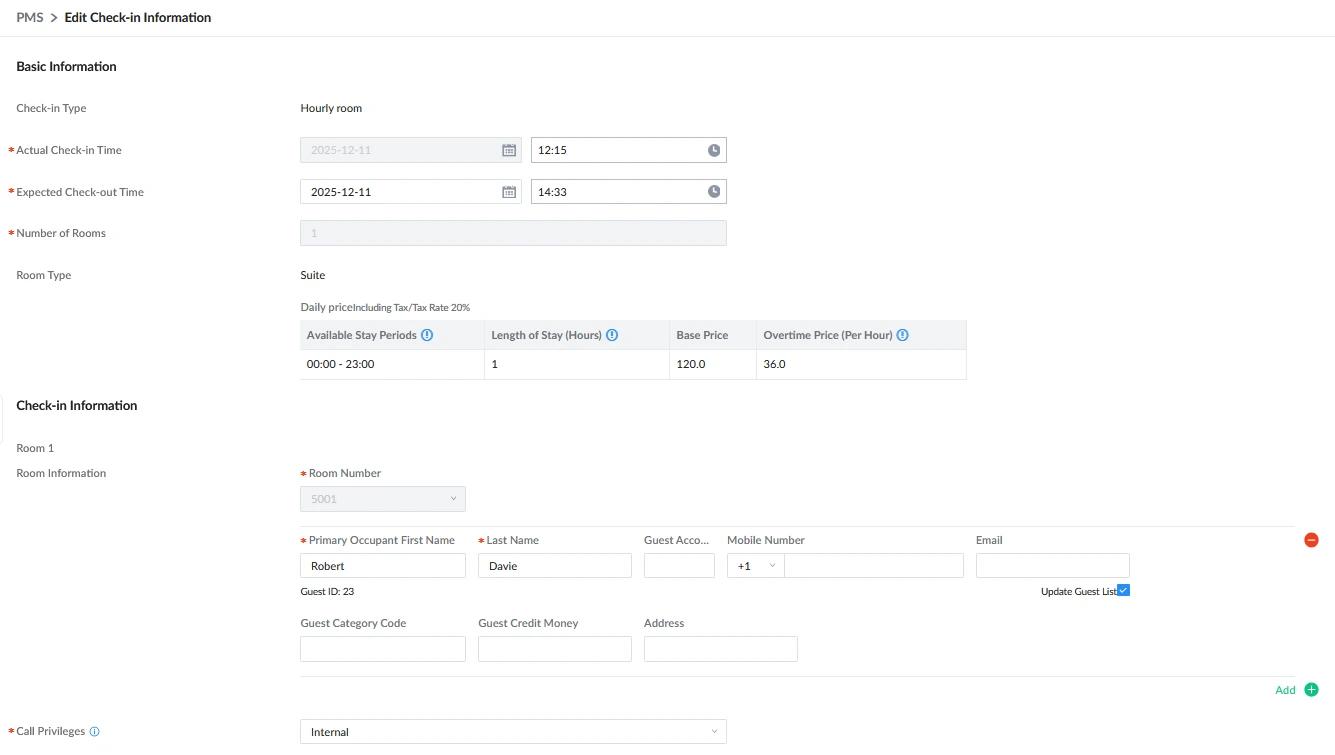The height and width of the screenshot is (755, 1335).
Task: Click Guest ID: 23 text
Action: 327,592
